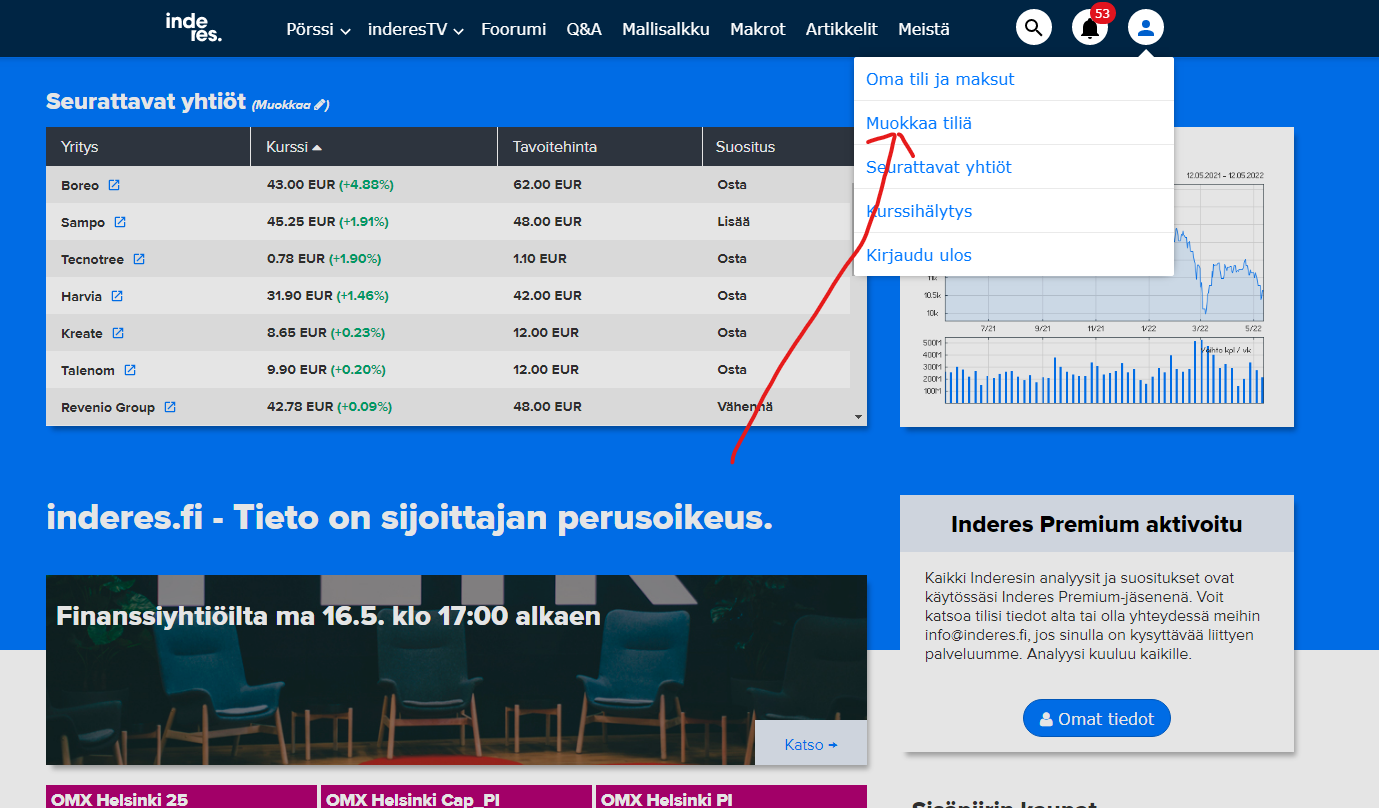Open Kreate external link icon
This screenshot has width=1379, height=808.
[x=118, y=333]
